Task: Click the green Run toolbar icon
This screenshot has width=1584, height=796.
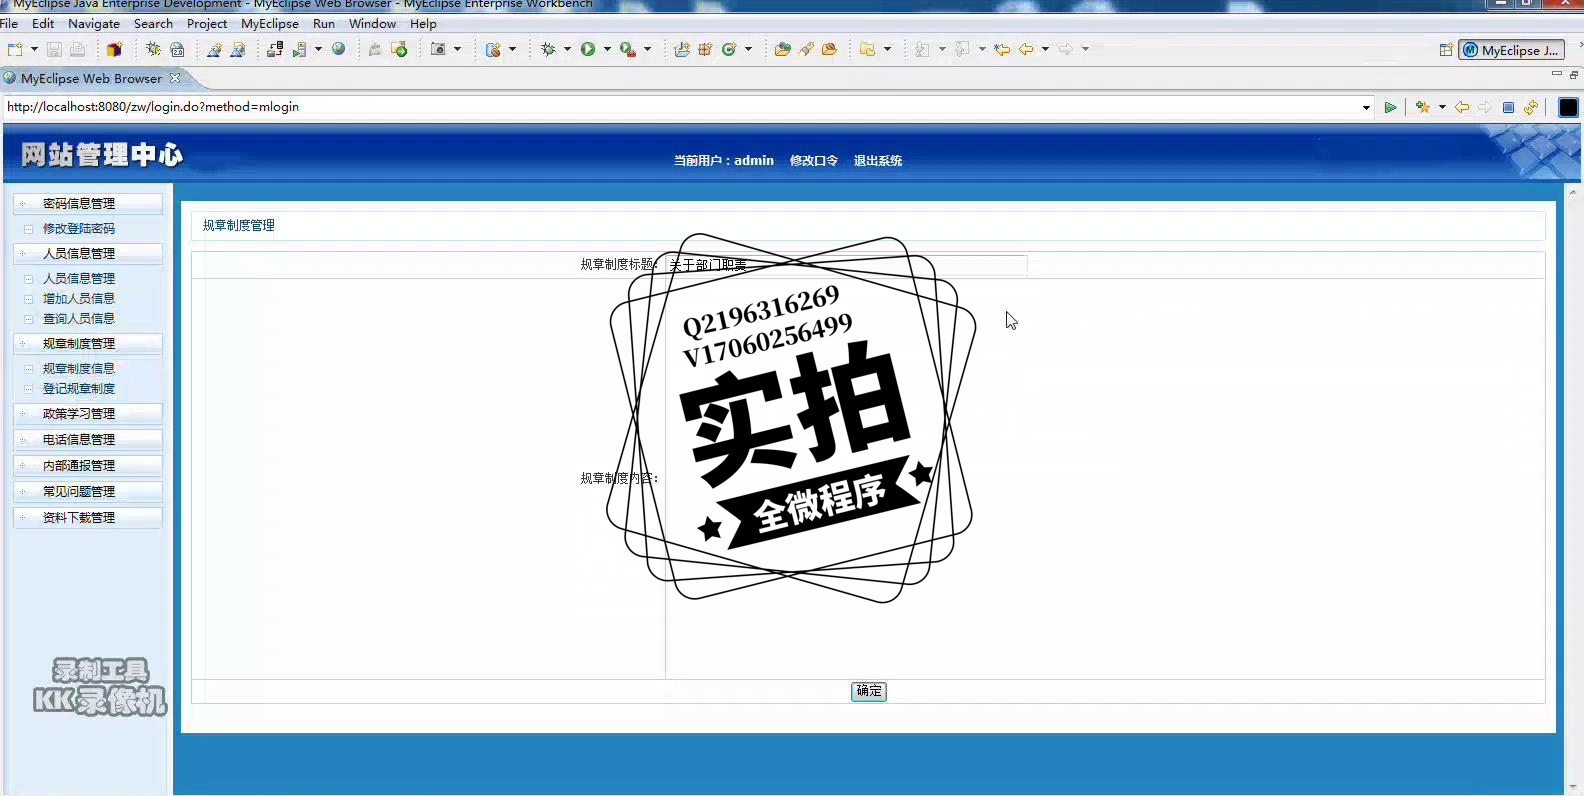Action: tap(588, 49)
